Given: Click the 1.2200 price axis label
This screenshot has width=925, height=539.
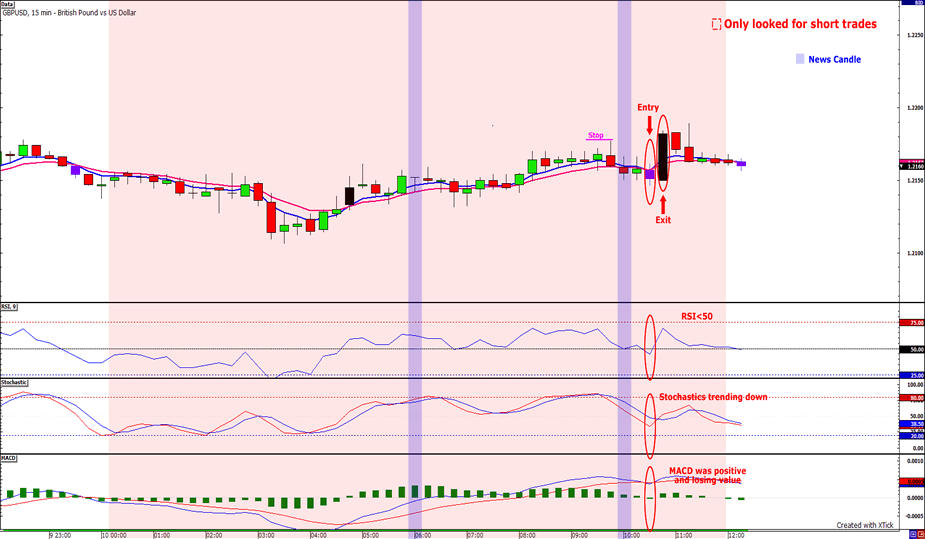Looking at the screenshot, I should (x=914, y=107).
